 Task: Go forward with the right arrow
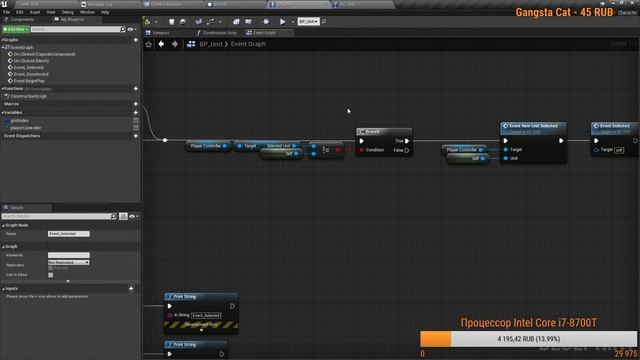coord(175,44)
